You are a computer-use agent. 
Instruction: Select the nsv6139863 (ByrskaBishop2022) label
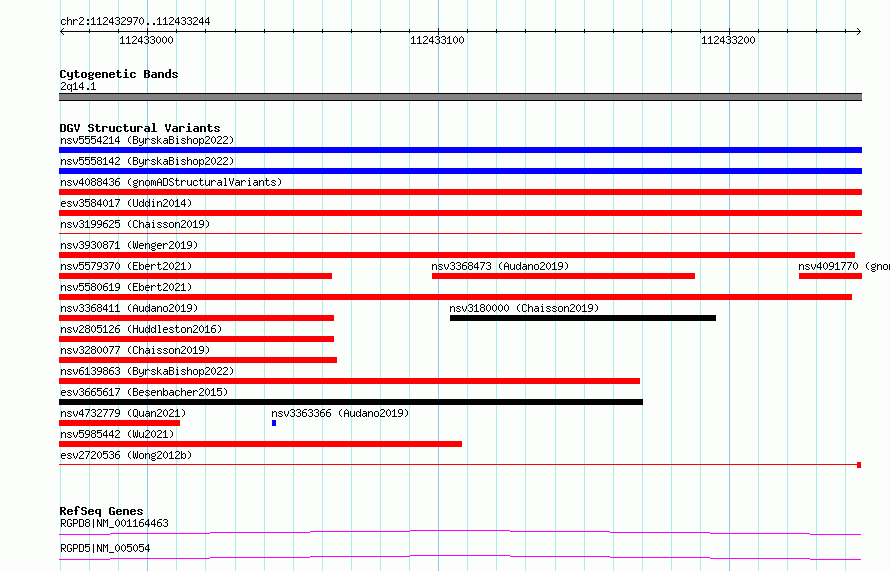[x=147, y=371]
